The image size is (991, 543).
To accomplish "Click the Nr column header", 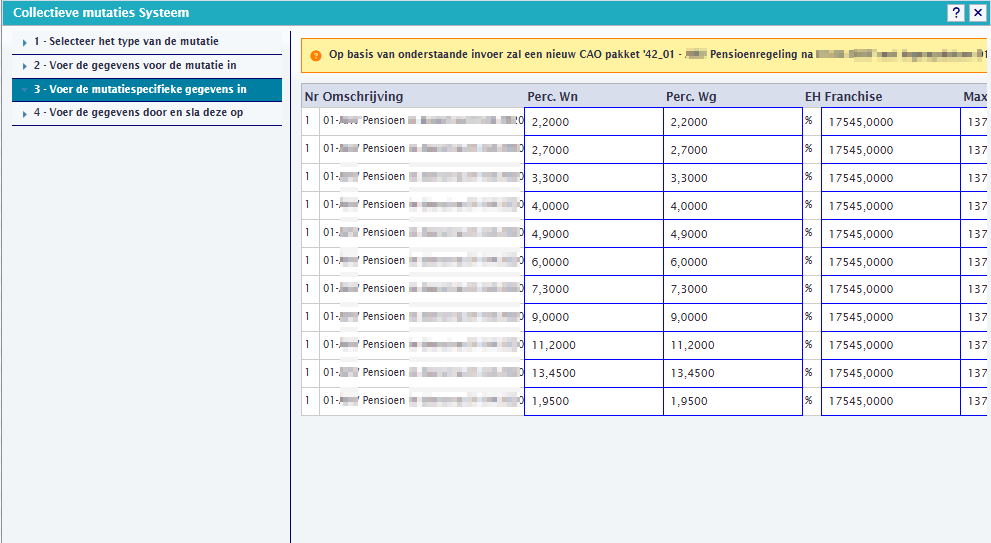I will [311, 97].
